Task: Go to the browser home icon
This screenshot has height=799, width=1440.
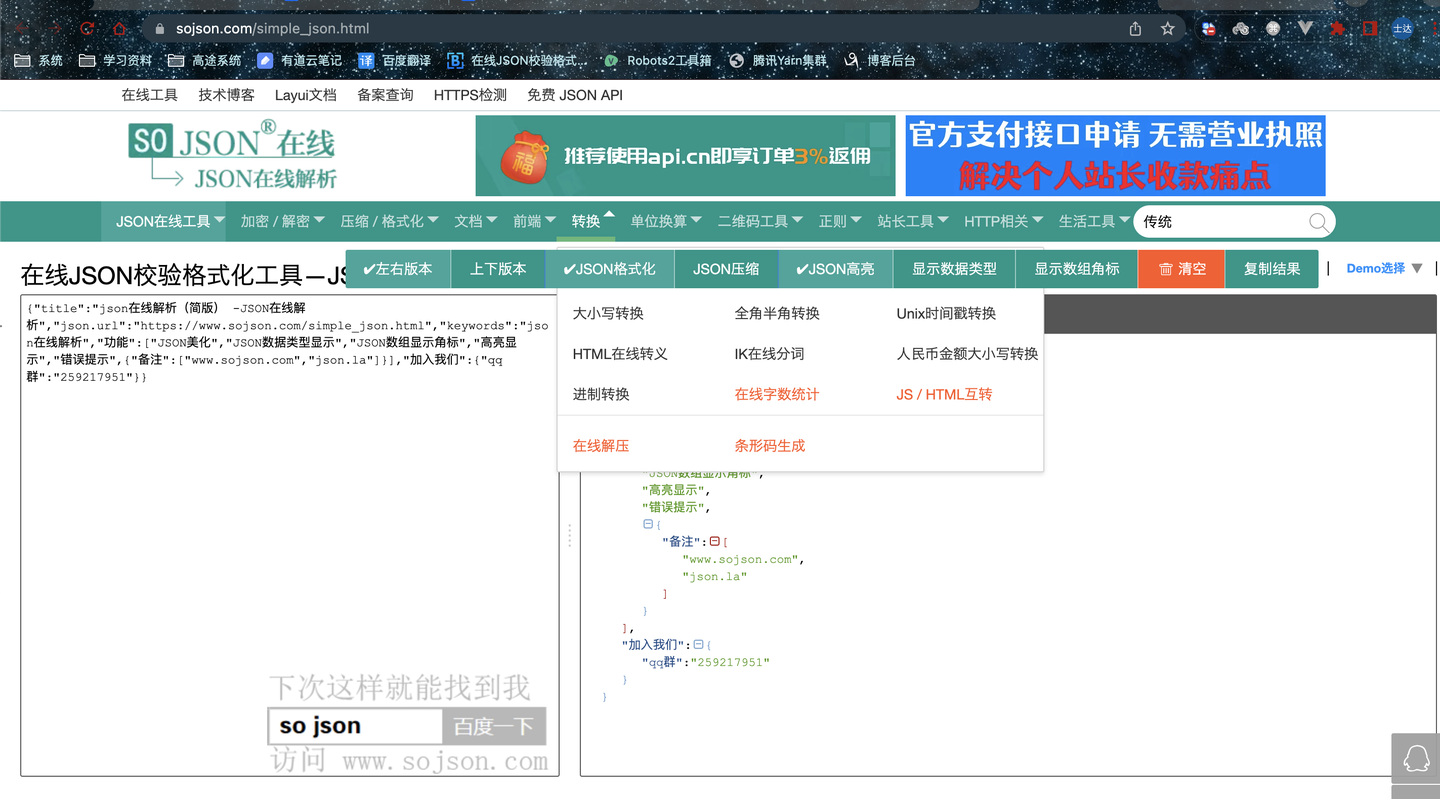Action: [x=120, y=29]
